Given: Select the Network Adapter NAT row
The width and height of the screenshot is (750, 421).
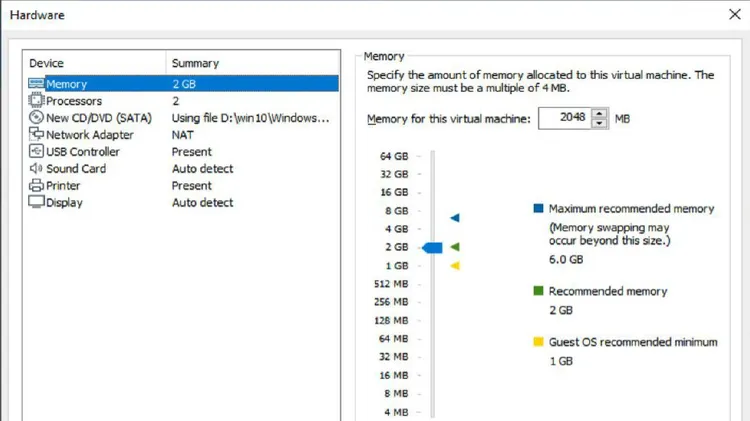Looking at the screenshot, I should [183, 134].
